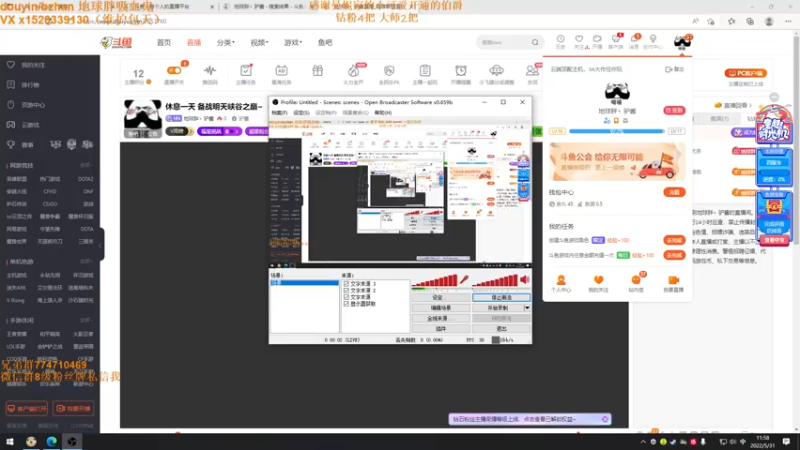Open the AD tasks icon

coord(281,70)
